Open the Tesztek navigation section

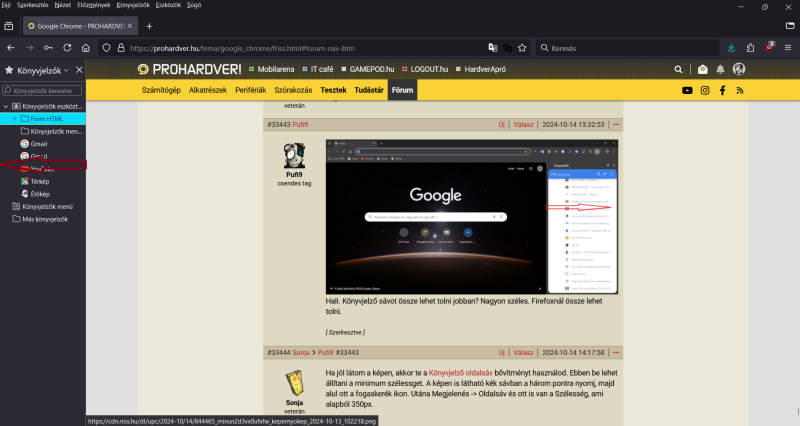pos(333,90)
